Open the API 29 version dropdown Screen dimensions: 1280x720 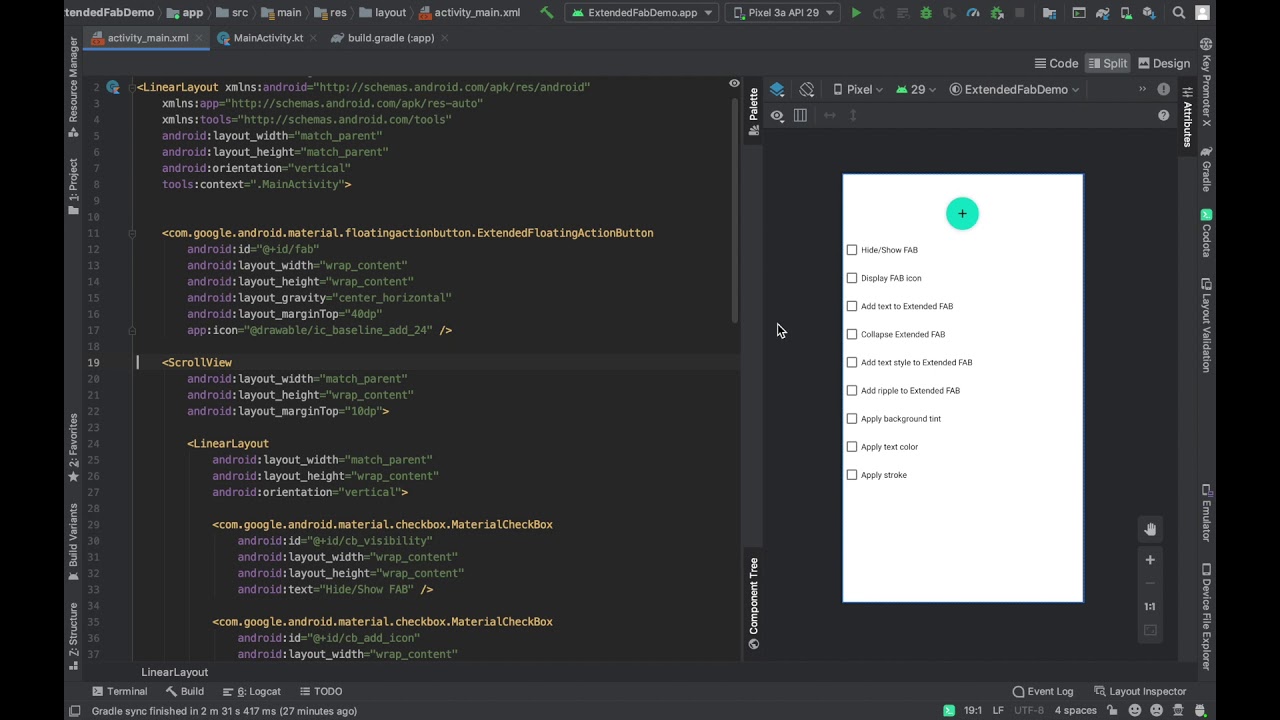915,89
